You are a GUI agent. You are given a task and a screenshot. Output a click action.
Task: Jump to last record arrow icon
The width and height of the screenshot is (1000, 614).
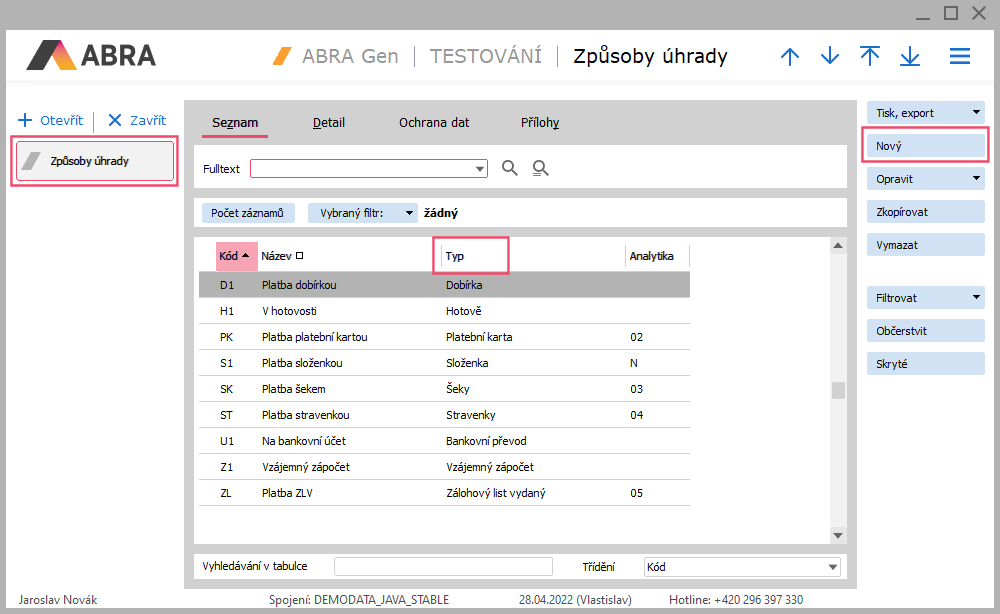pyautogui.click(x=910, y=56)
